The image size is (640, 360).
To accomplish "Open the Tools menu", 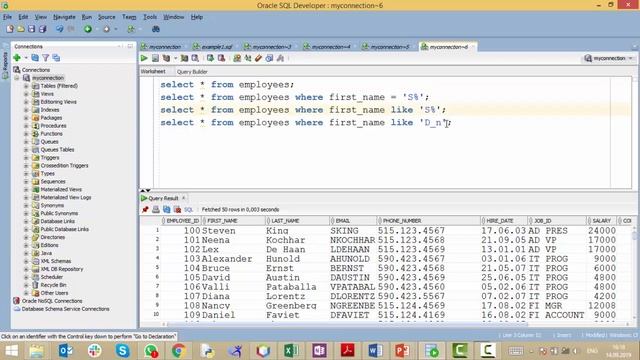I will click(x=150, y=17).
